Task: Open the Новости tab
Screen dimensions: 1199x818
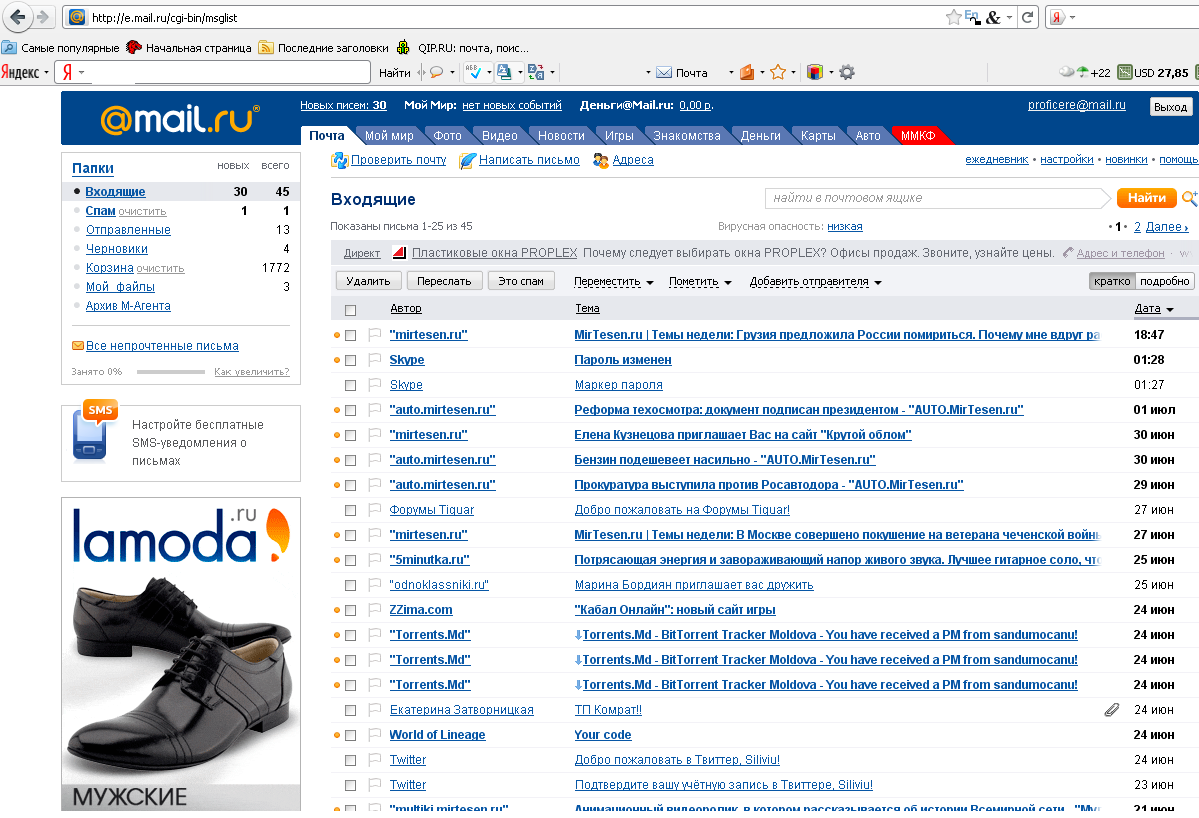Action: pyautogui.click(x=561, y=135)
